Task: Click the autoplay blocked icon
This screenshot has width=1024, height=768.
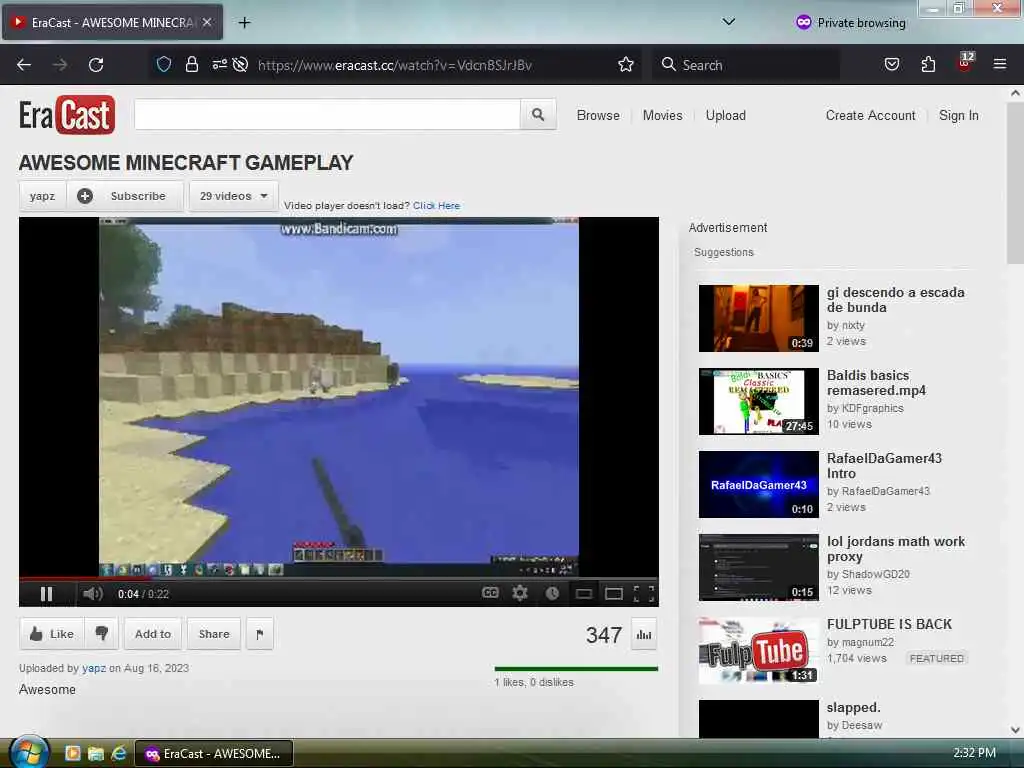Action: pyautogui.click(x=240, y=64)
